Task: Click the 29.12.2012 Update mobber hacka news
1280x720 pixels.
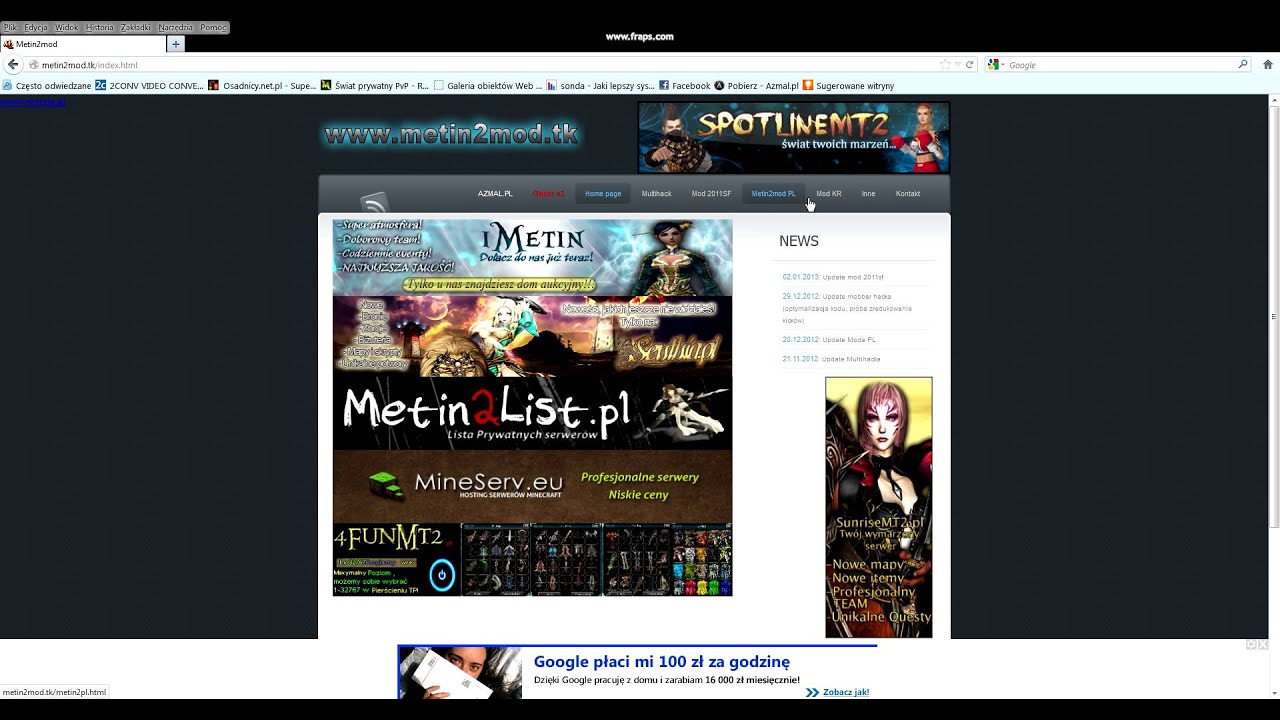Action: 849,308
